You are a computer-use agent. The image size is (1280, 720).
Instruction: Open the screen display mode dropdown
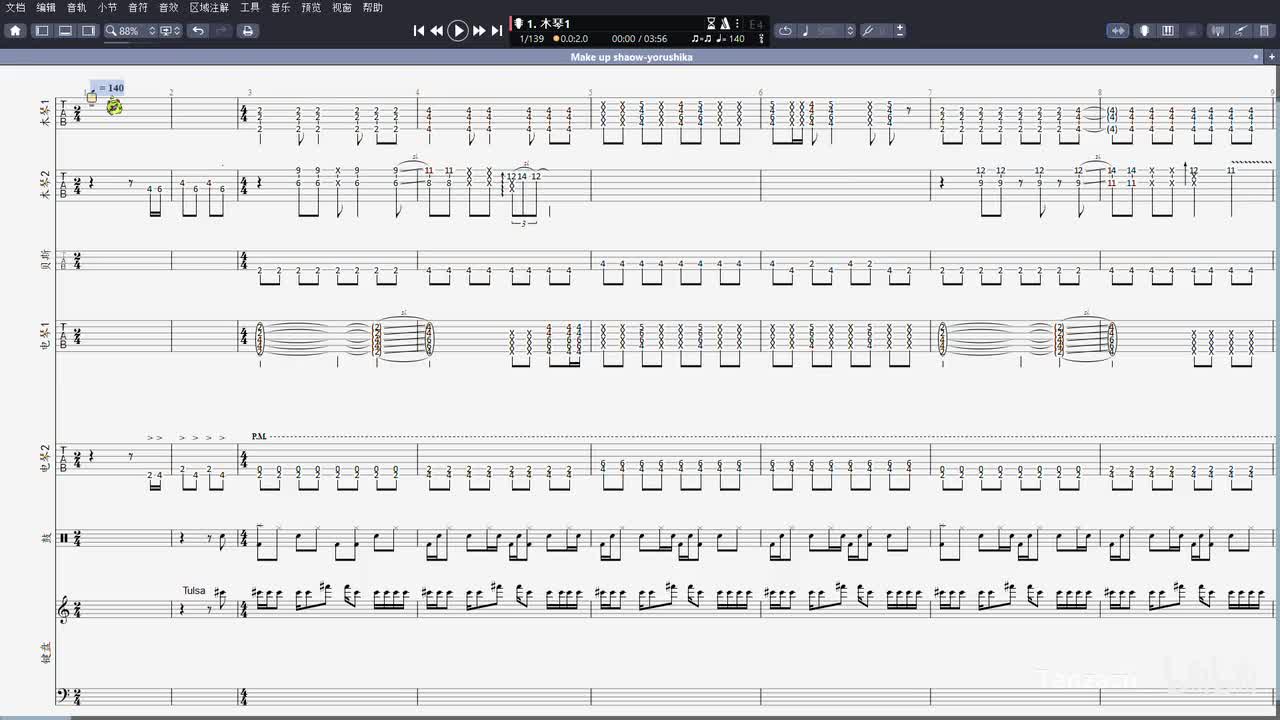pyautogui.click(x=169, y=31)
